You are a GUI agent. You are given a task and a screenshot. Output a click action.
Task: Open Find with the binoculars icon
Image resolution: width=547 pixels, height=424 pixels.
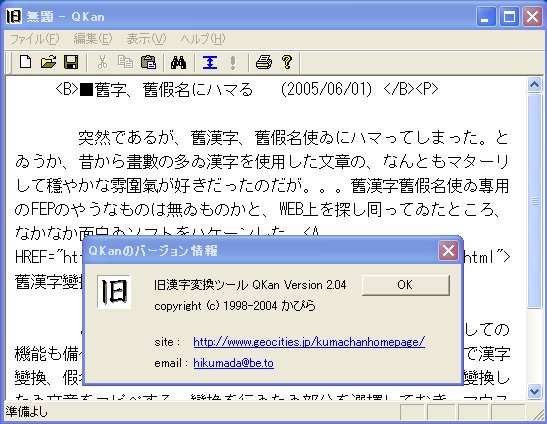[x=178, y=62]
